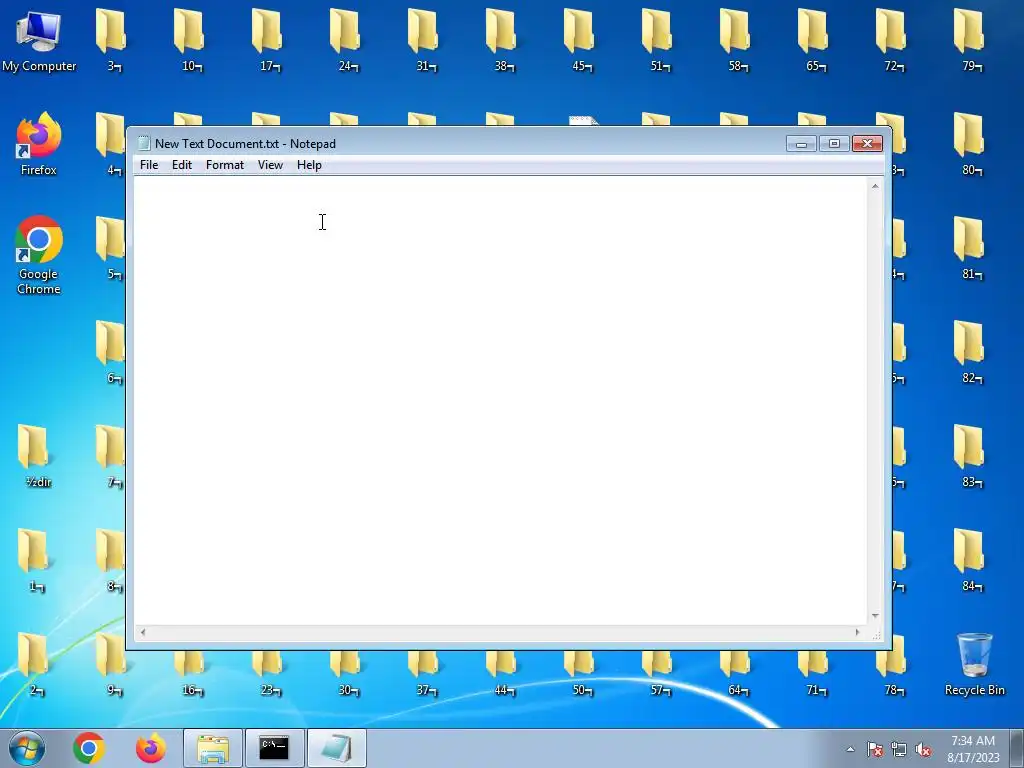Open the taskbar clock showing 7:34 AM

[973, 749]
